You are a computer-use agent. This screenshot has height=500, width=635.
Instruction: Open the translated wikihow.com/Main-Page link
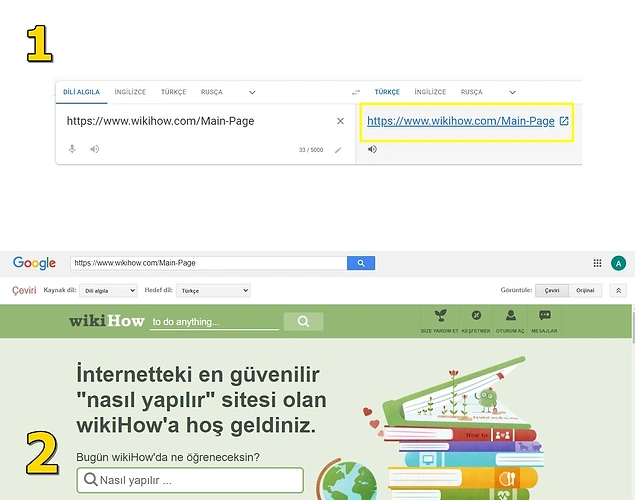pos(460,121)
